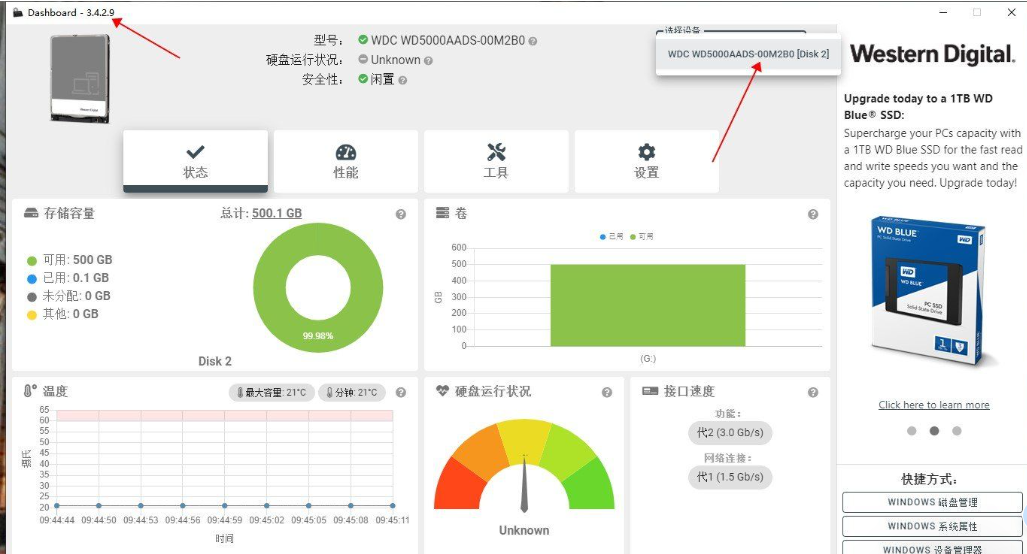Image resolution: width=1027 pixels, height=554 pixels.
Task: Click the 未分配: 0 GB legend entry
Action: coord(69,296)
